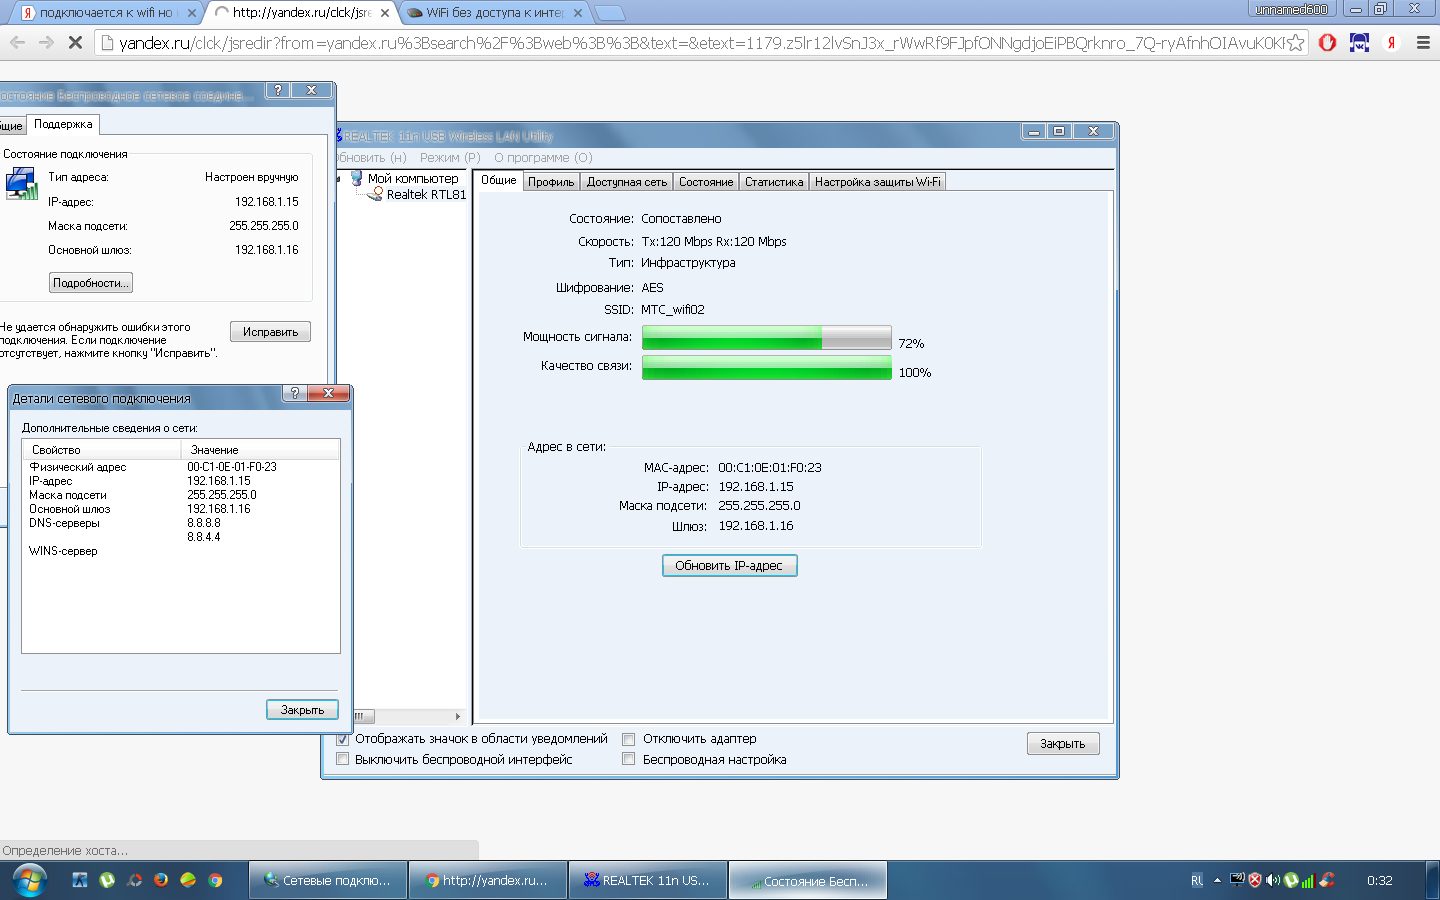Check the 'Беспроводная настройка' checkbox

coord(629,760)
